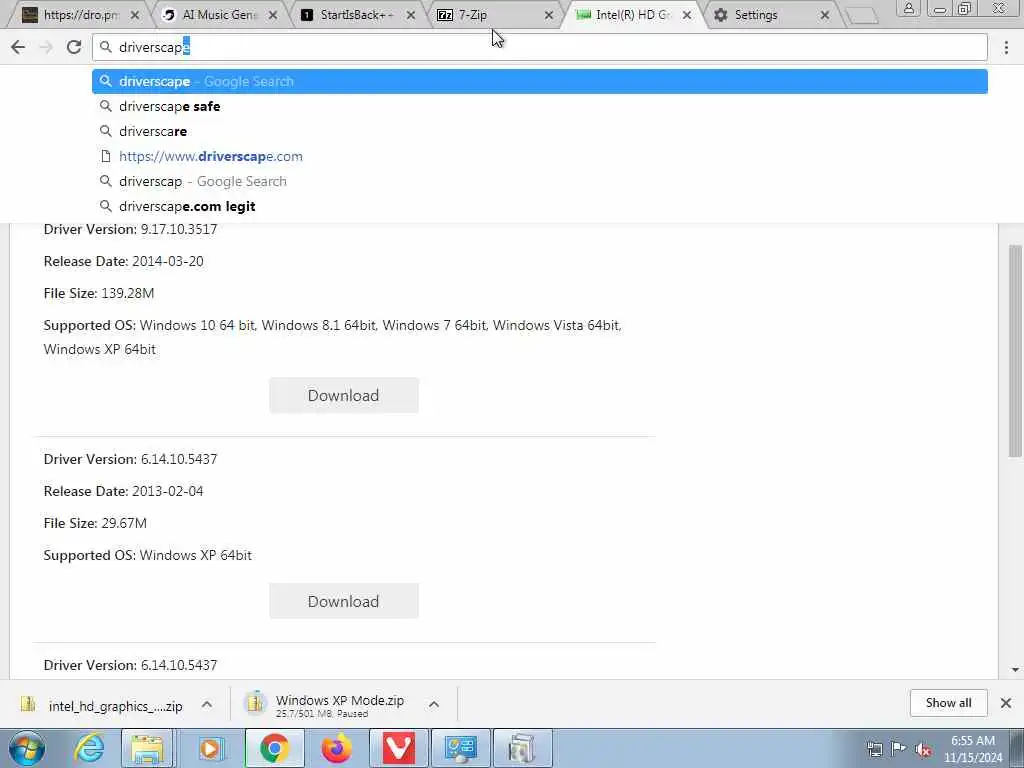
Task: Open the Windows XP Mode.zip download item
Action: click(325, 705)
